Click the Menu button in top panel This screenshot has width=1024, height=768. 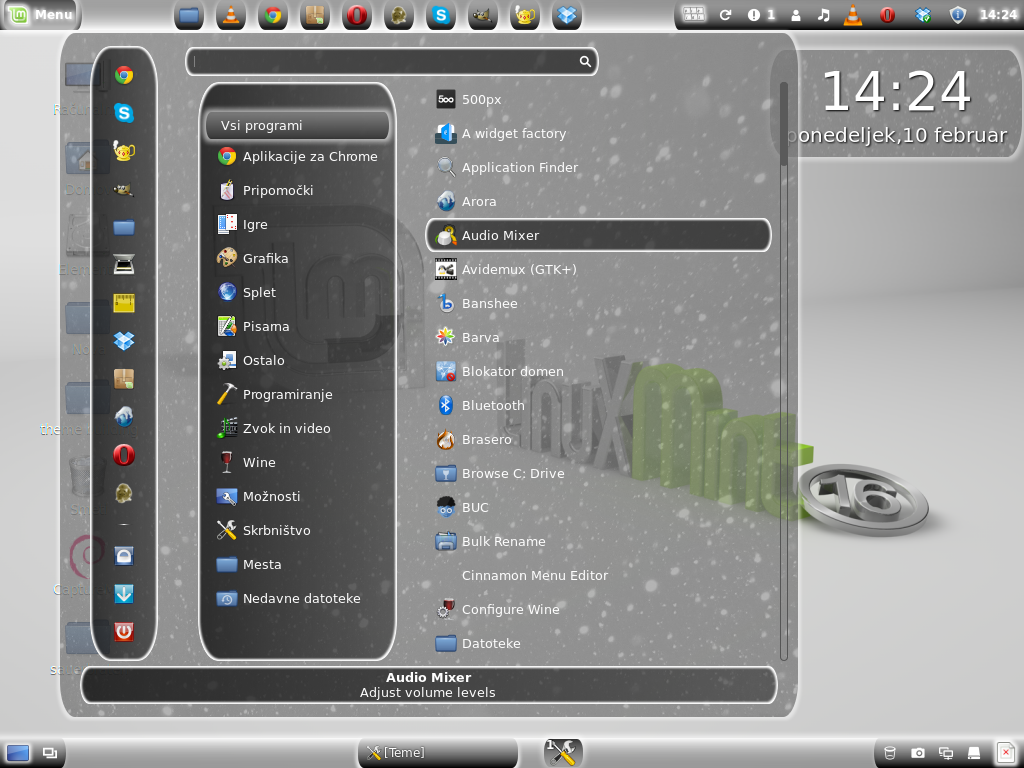40,14
